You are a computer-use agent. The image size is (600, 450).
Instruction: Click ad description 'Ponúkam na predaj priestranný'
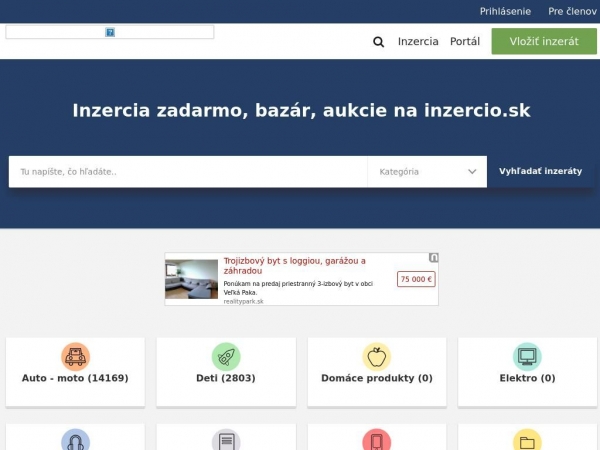(298, 288)
